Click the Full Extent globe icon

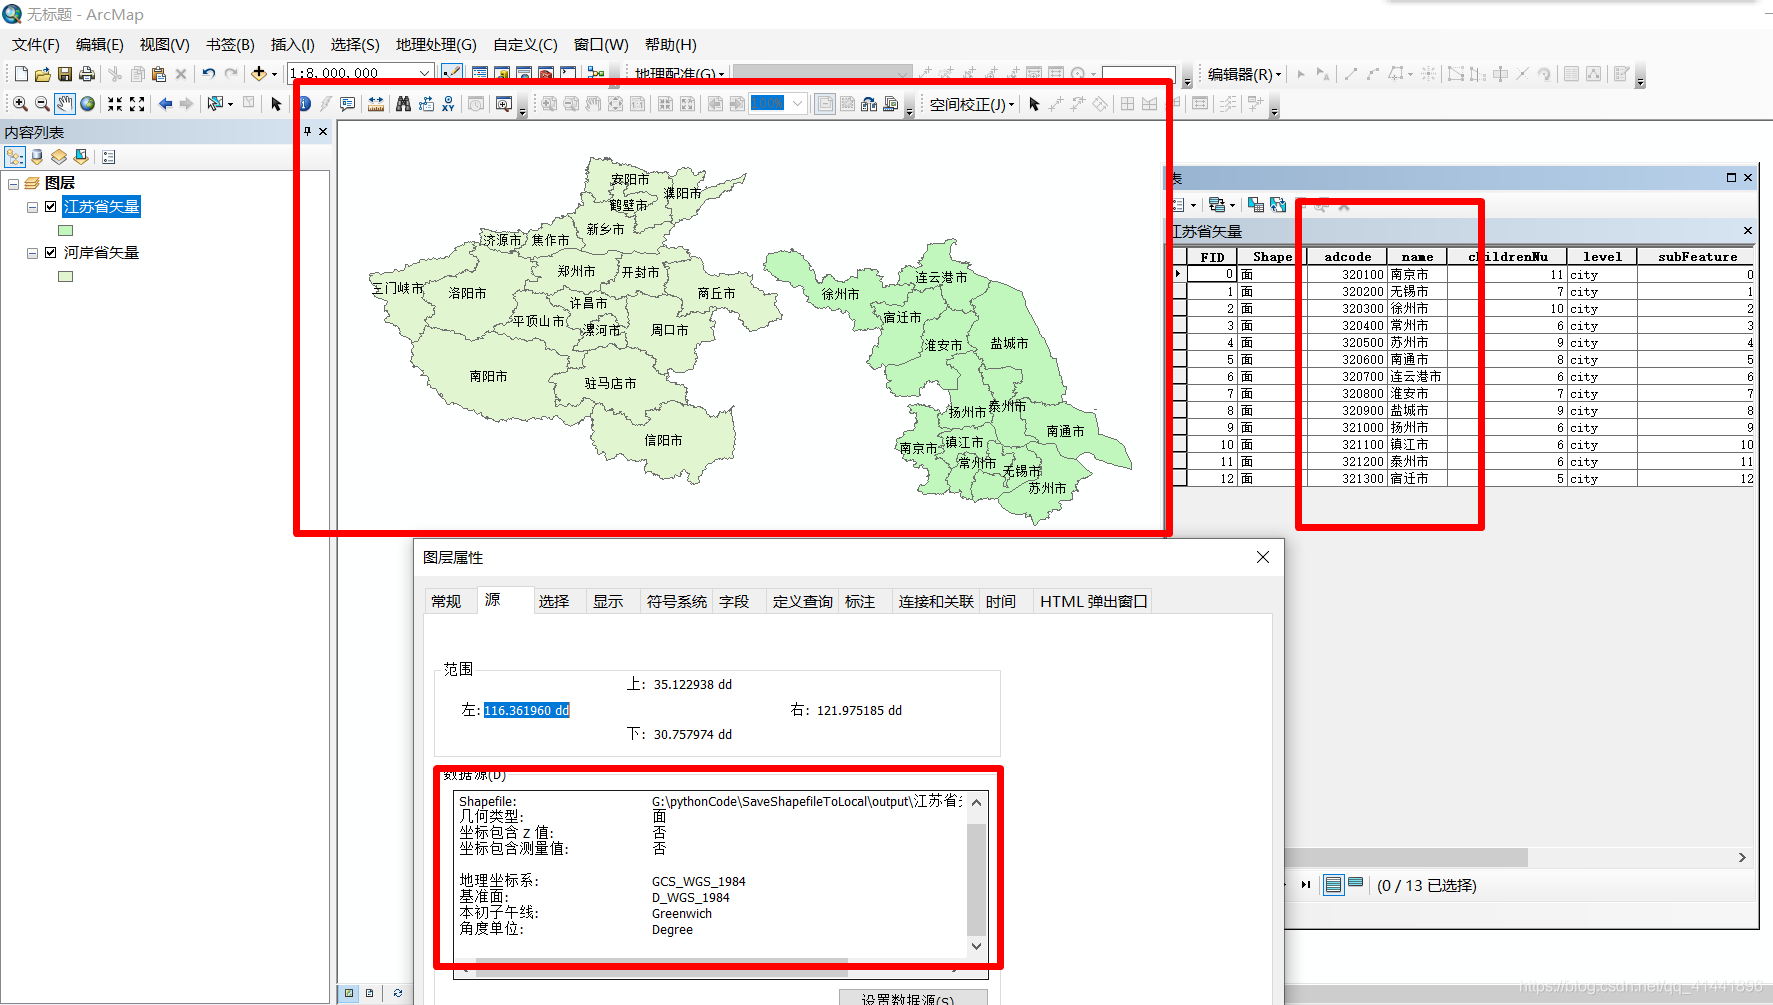click(x=87, y=104)
